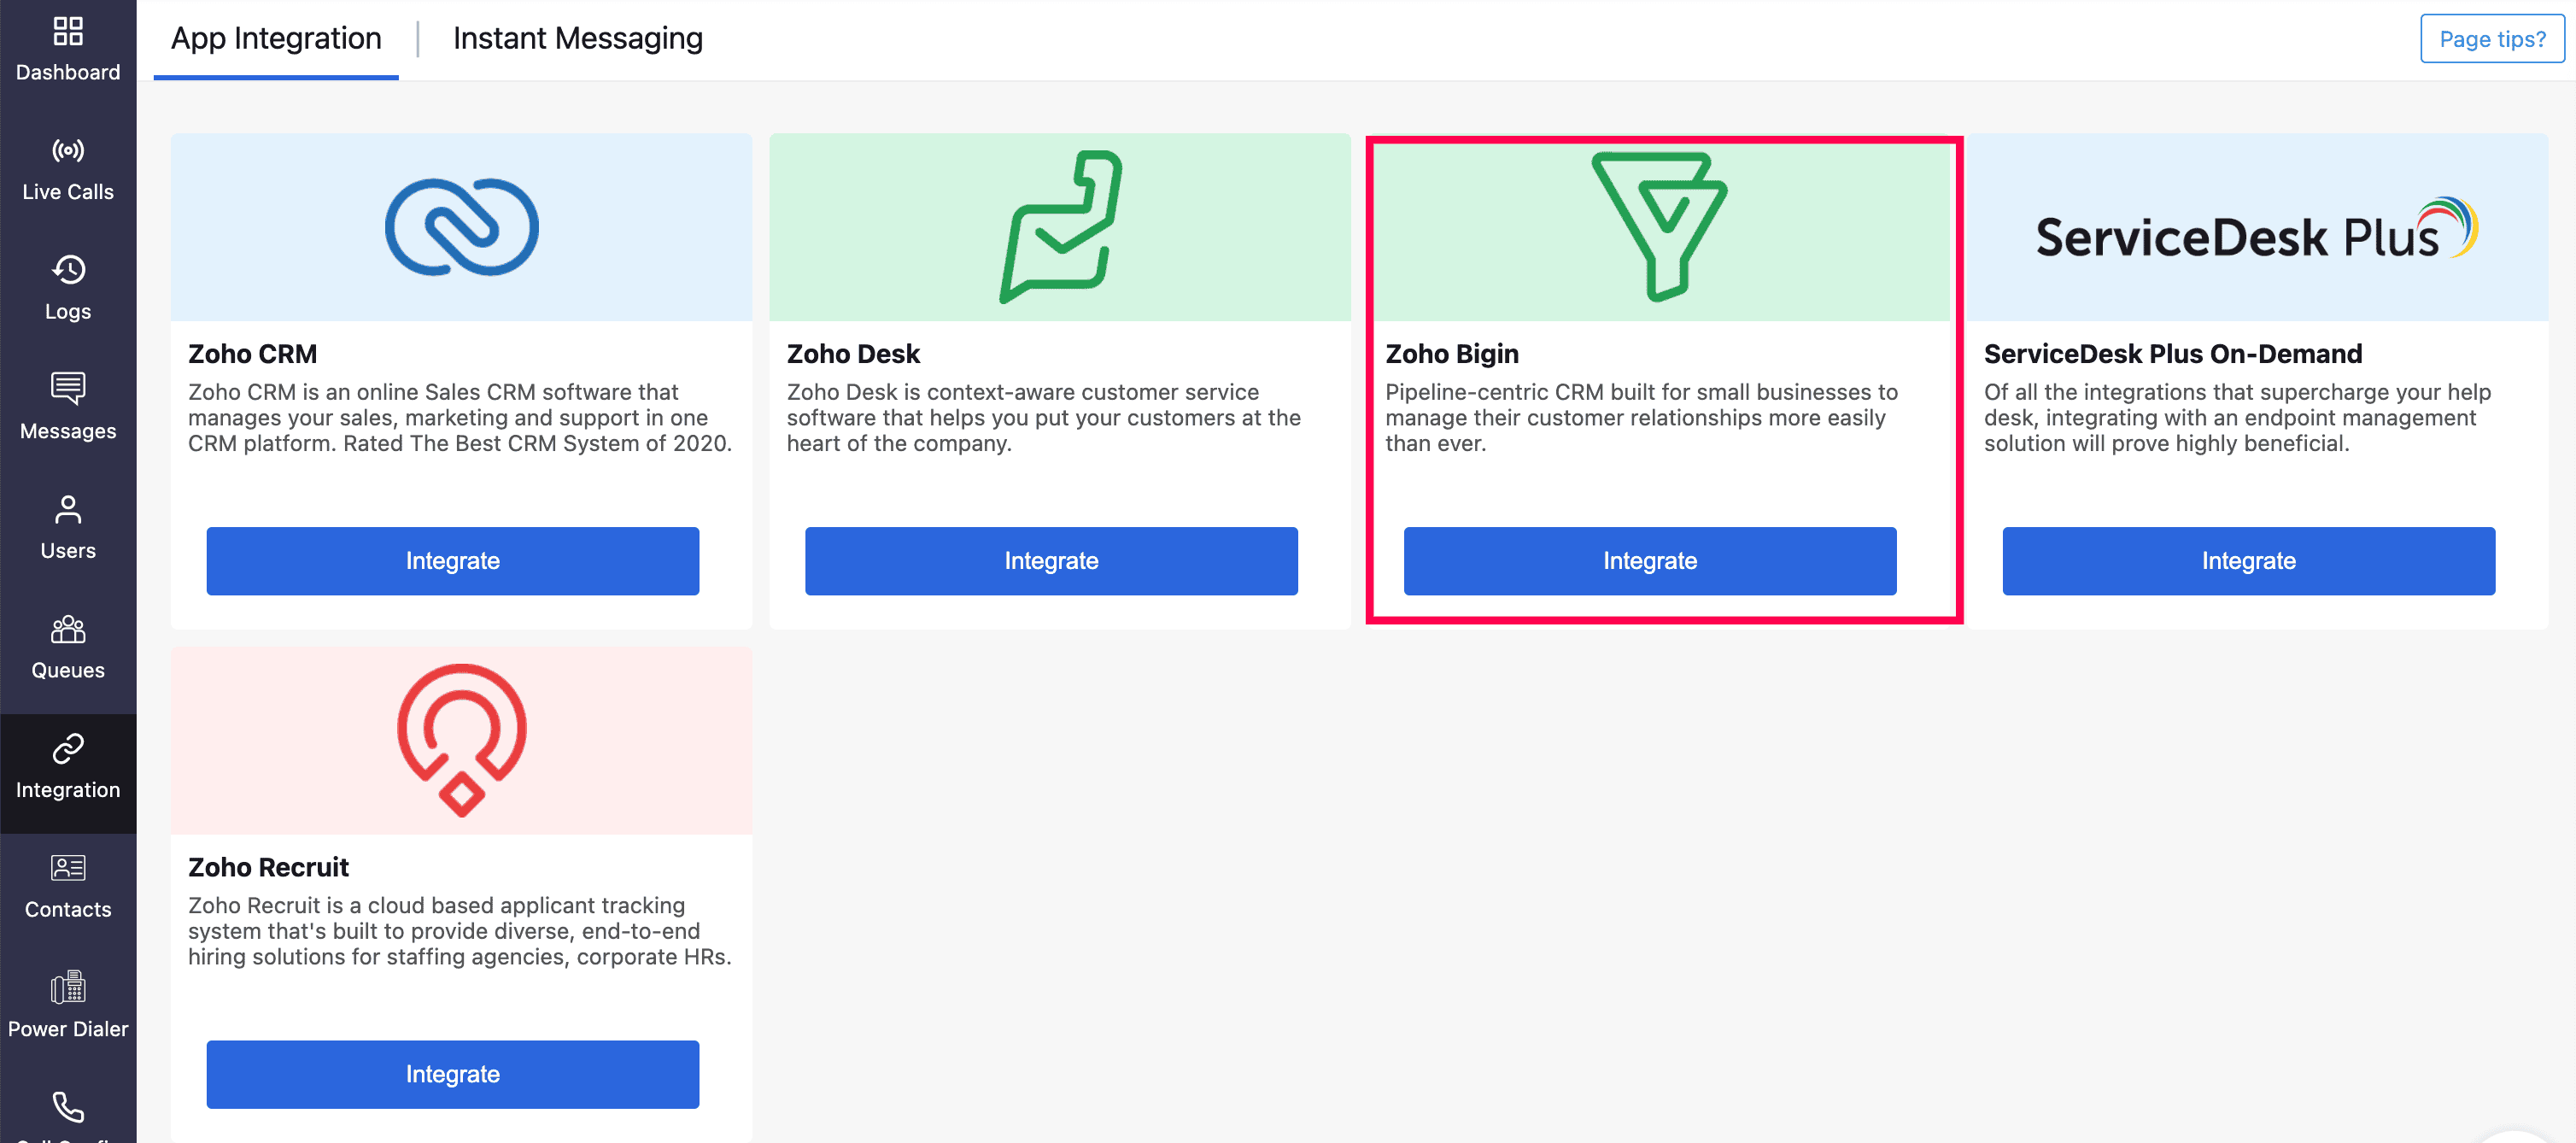Open the Messages section icon
Viewport: 2576px width, 1143px height.
68,388
